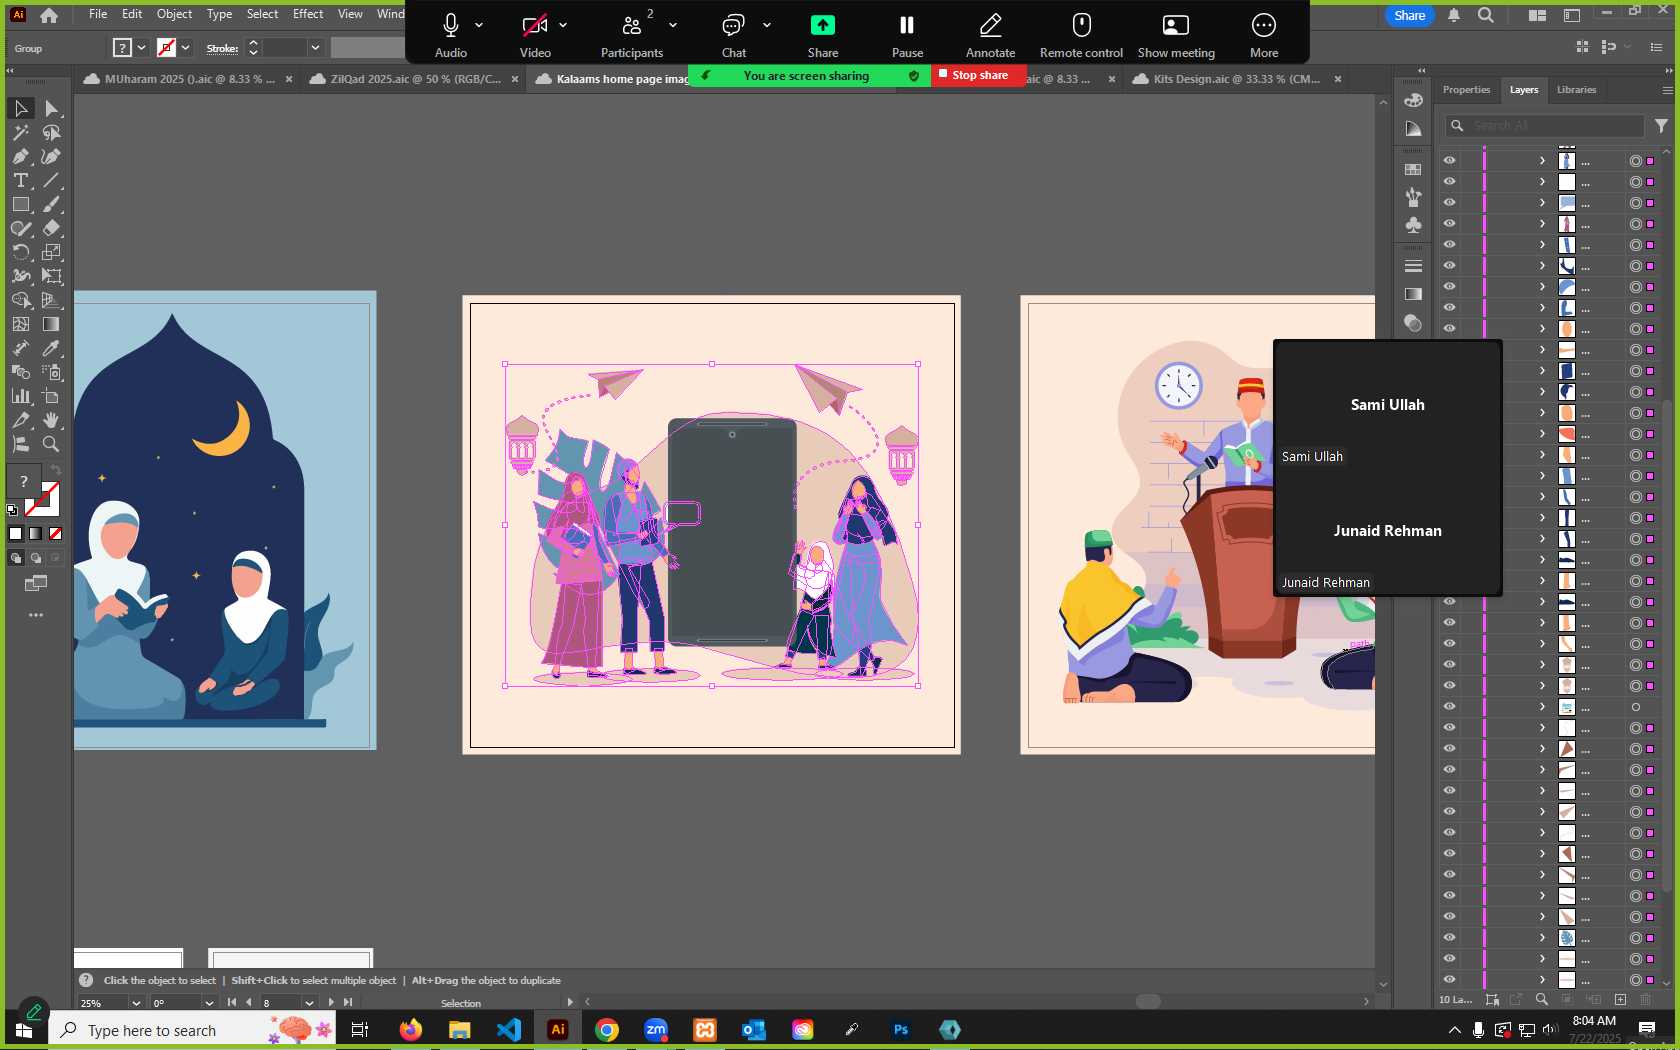1680x1050 pixels.
Task: Select the Artboard tool
Action: click(52, 396)
